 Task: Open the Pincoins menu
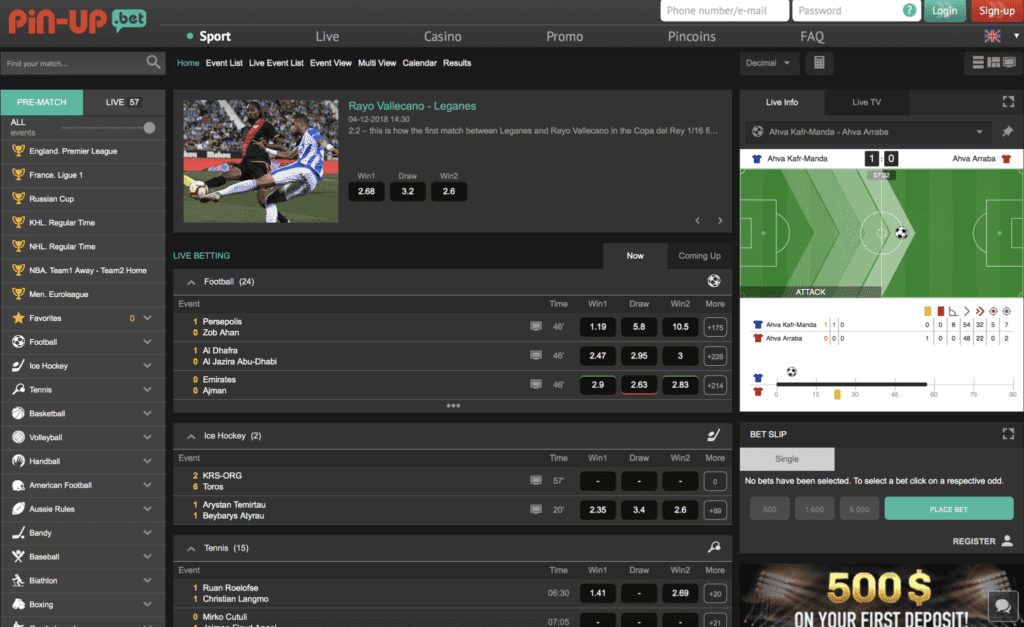[x=692, y=37]
